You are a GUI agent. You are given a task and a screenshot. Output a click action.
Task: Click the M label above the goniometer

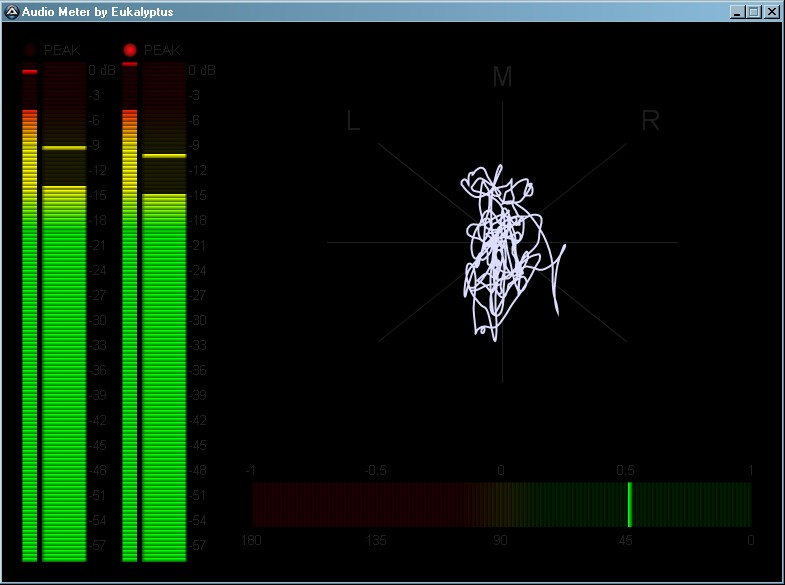tap(502, 77)
